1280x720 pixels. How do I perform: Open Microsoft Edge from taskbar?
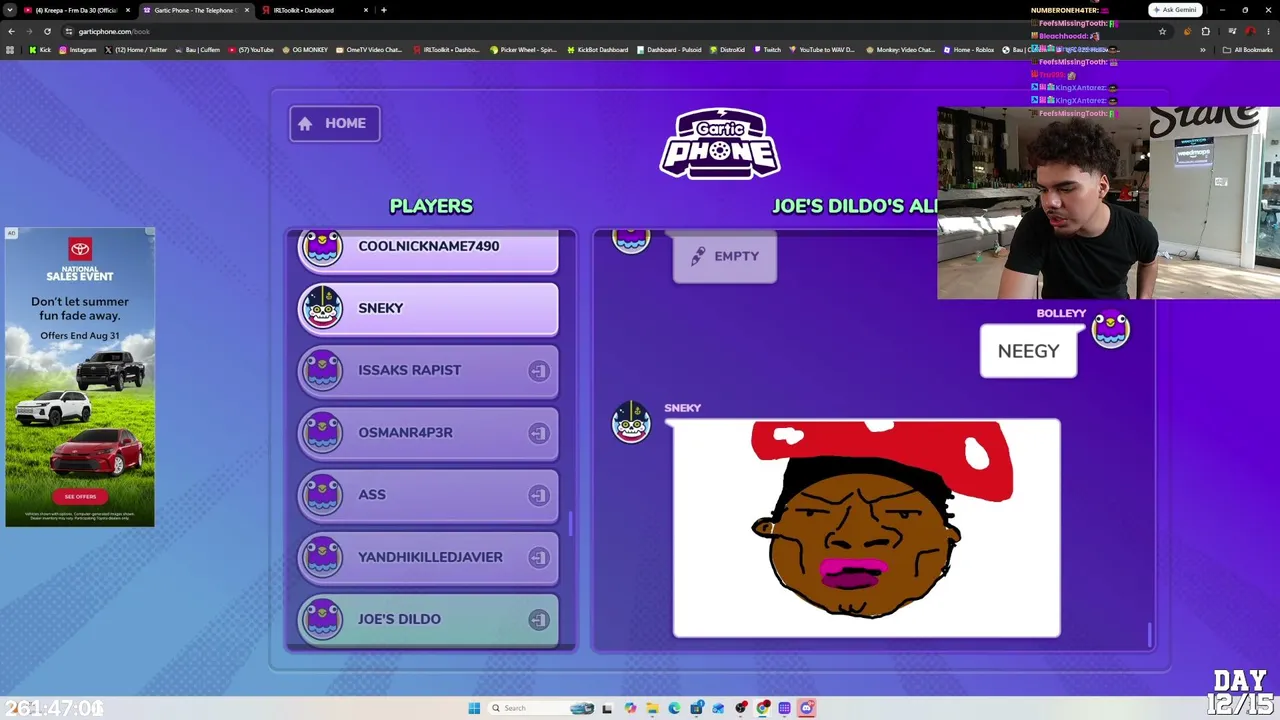674,708
